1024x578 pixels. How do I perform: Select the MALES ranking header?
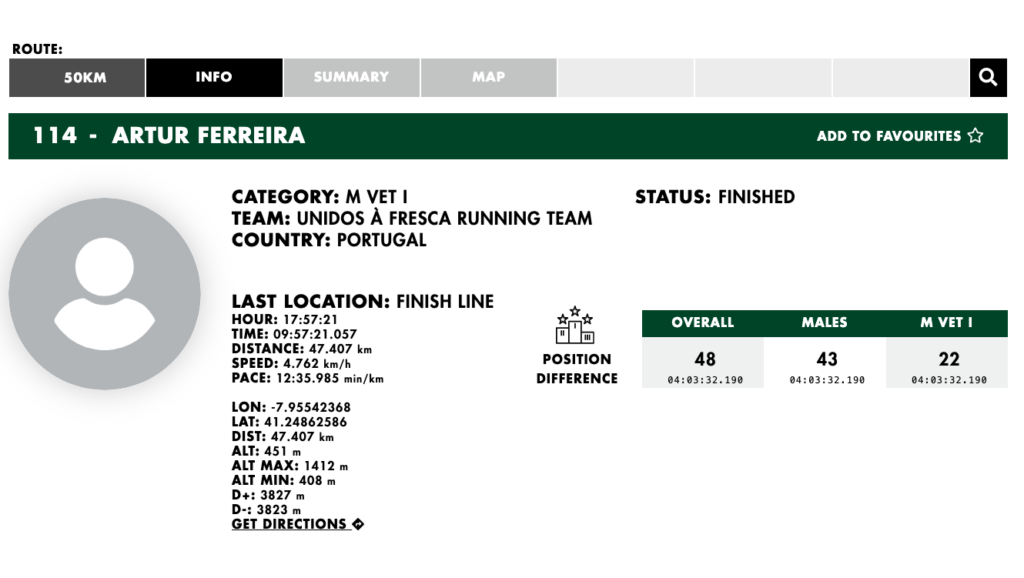825,323
